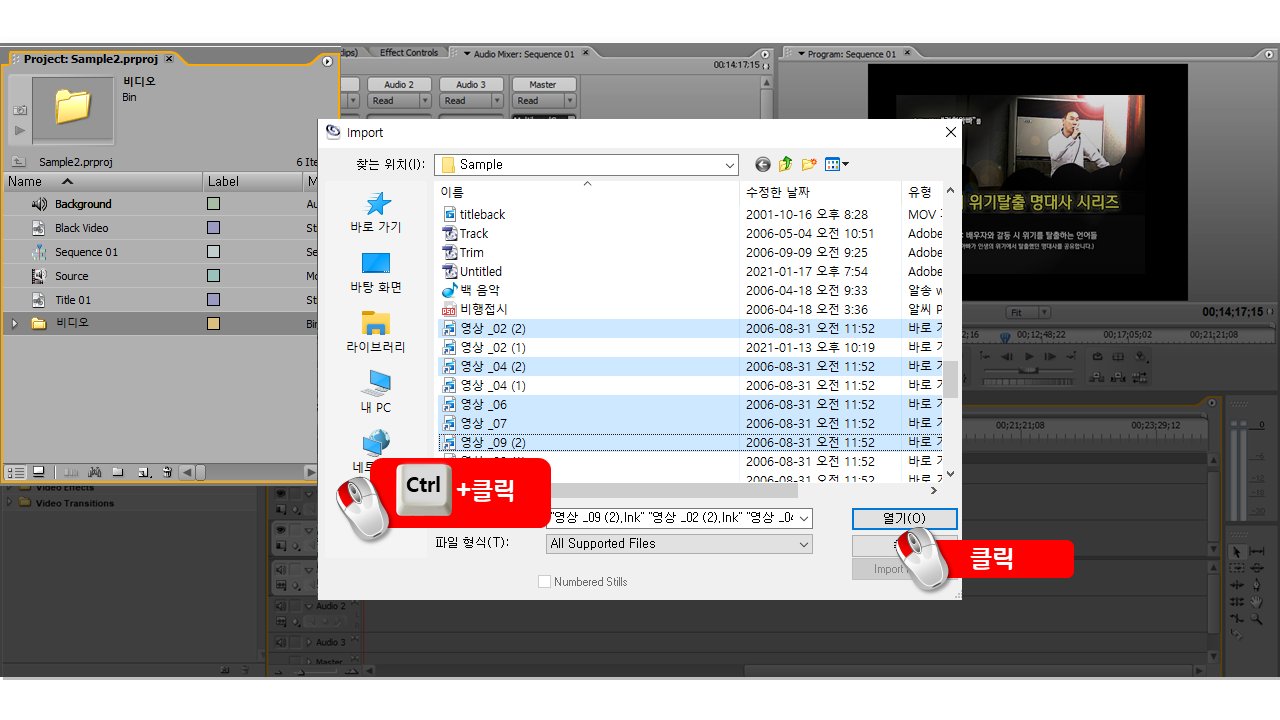The height and width of the screenshot is (720, 1280).
Task: Click the trash Clear icon in Project panel
Action: [x=167, y=472]
